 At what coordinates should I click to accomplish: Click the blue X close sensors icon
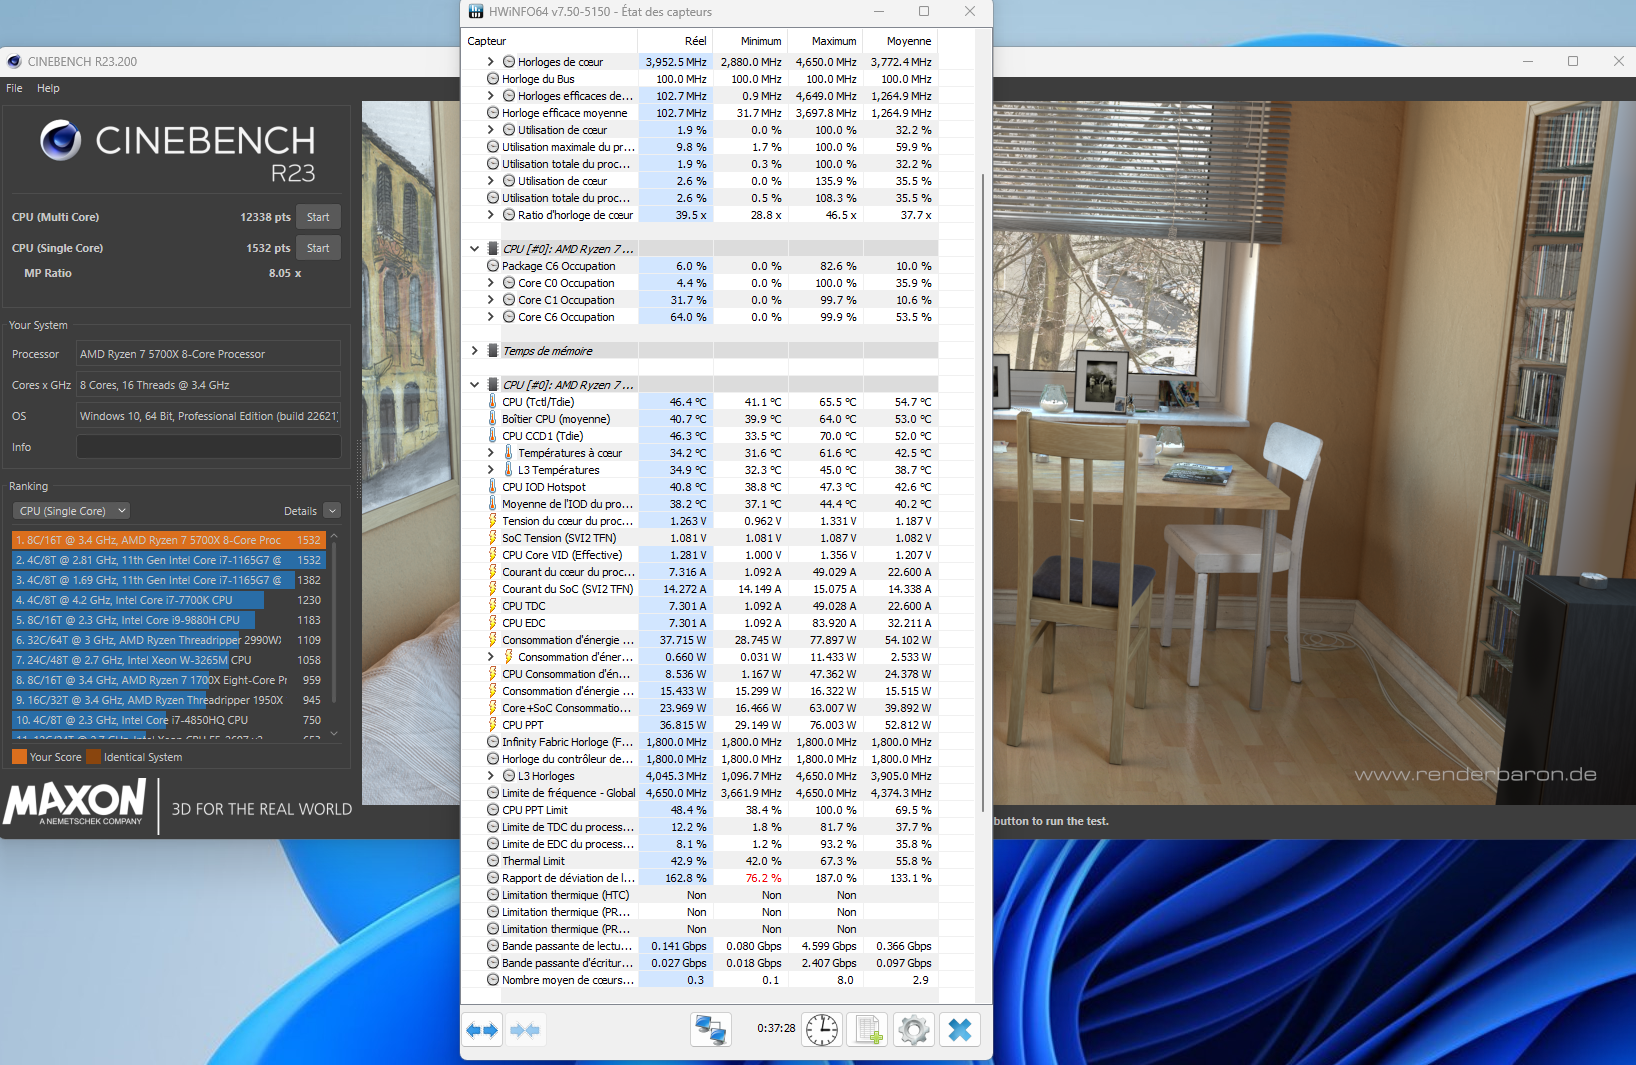click(960, 1030)
